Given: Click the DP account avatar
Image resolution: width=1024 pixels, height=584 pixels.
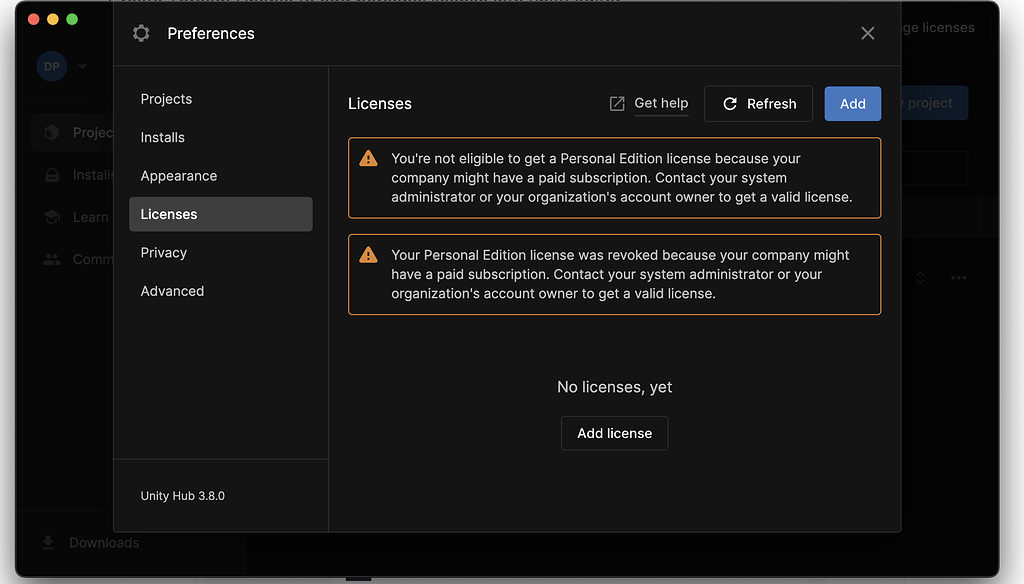Looking at the screenshot, I should 52,67.
